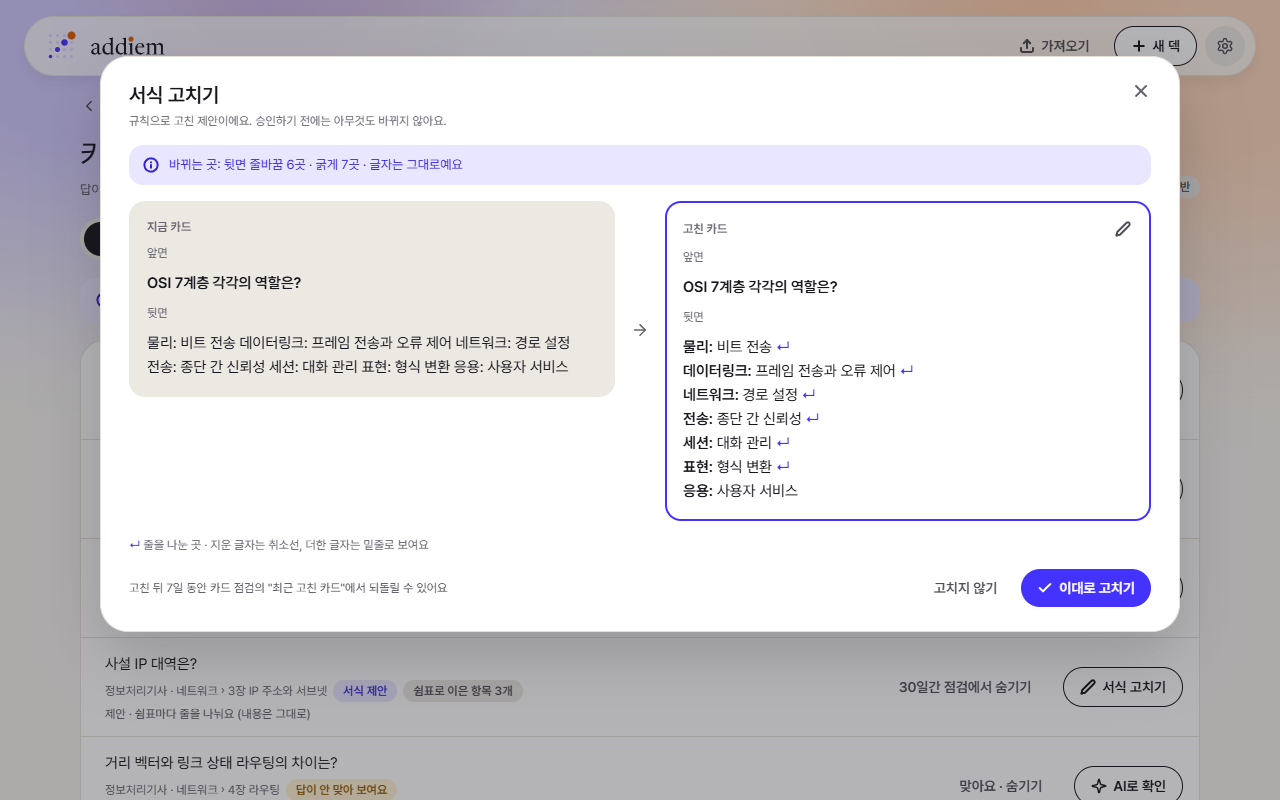Click the 맞아요 · 숨기기 text

[x=1000, y=786]
